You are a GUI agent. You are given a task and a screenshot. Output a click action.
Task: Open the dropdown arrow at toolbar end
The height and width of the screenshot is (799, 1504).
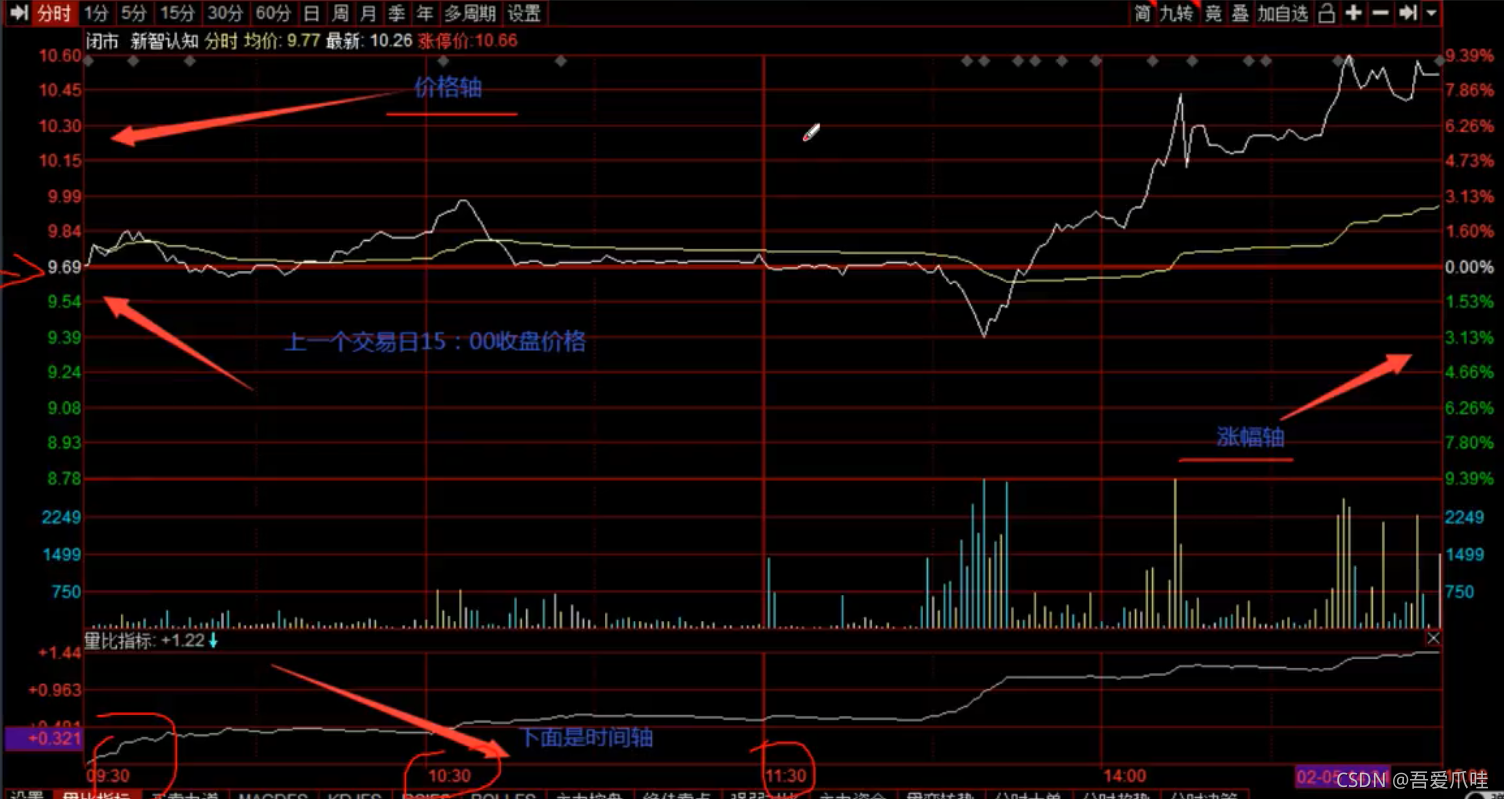[1432, 13]
